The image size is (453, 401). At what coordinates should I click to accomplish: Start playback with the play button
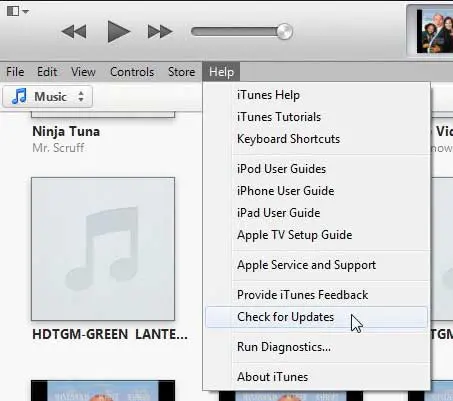coord(118,32)
